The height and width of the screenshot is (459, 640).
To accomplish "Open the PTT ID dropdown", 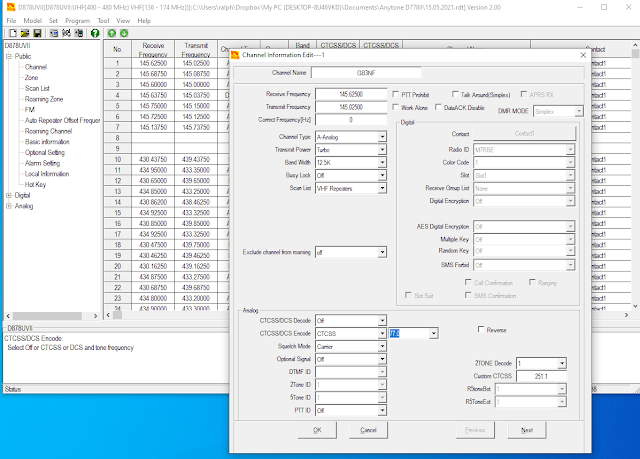I will point(382,410).
